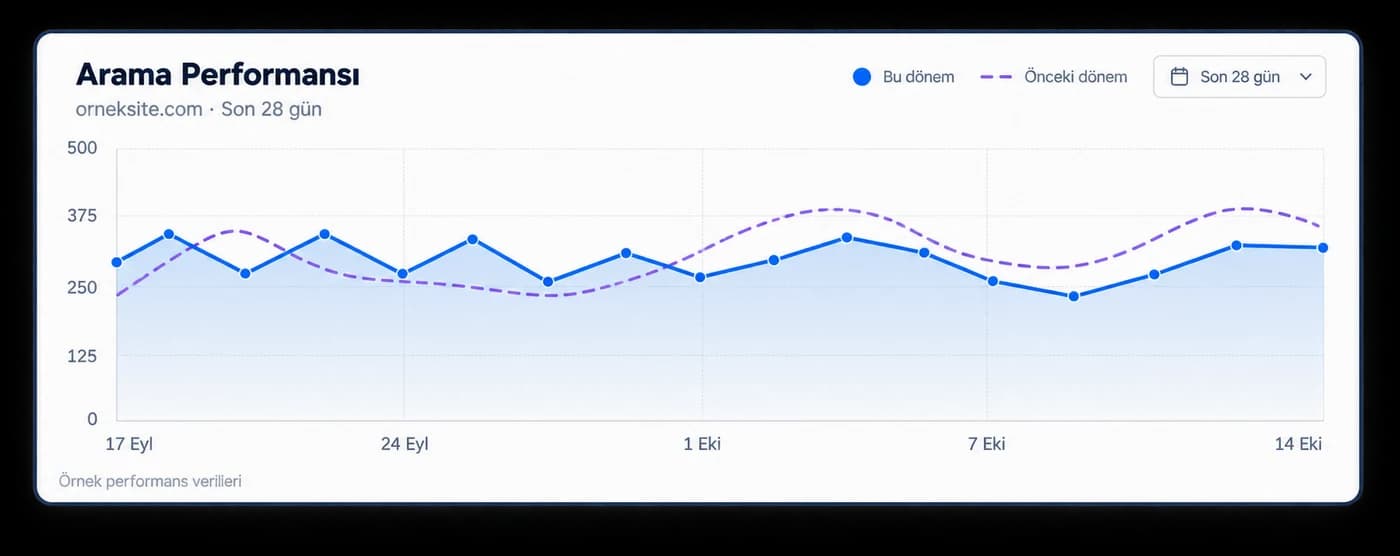This screenshot has height=556, width=1400.
Task: Click the calendar icon in date selector
Action: click(x=1179, y=77)
